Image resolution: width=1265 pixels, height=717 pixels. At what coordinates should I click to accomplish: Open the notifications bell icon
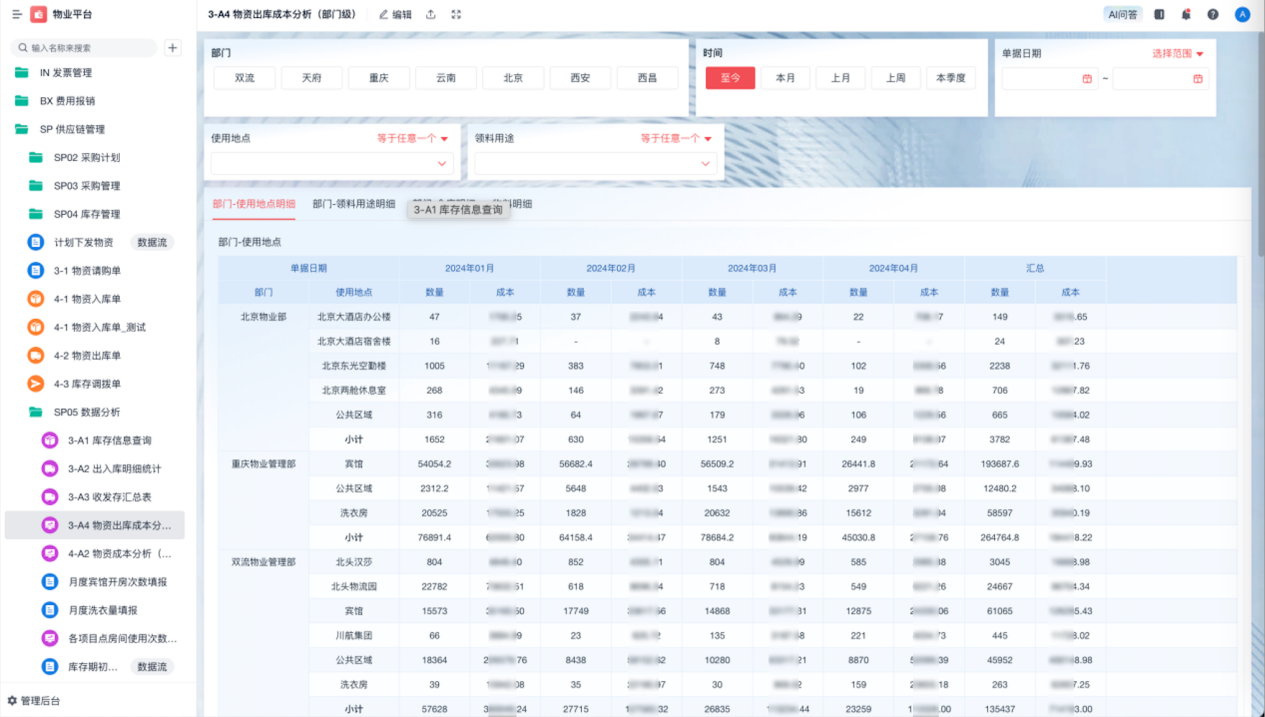[x=1186, y=15]
